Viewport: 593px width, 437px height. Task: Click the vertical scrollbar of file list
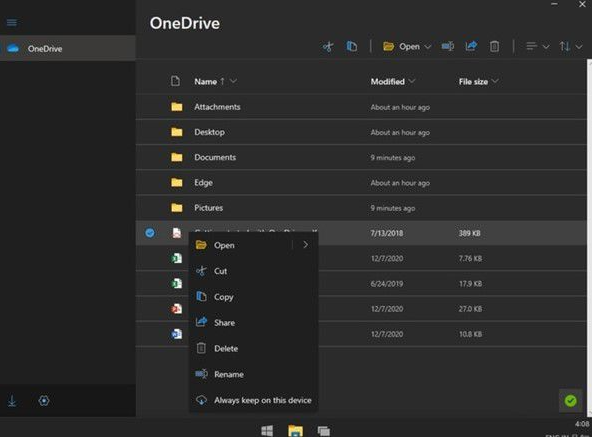click(590, 238)
